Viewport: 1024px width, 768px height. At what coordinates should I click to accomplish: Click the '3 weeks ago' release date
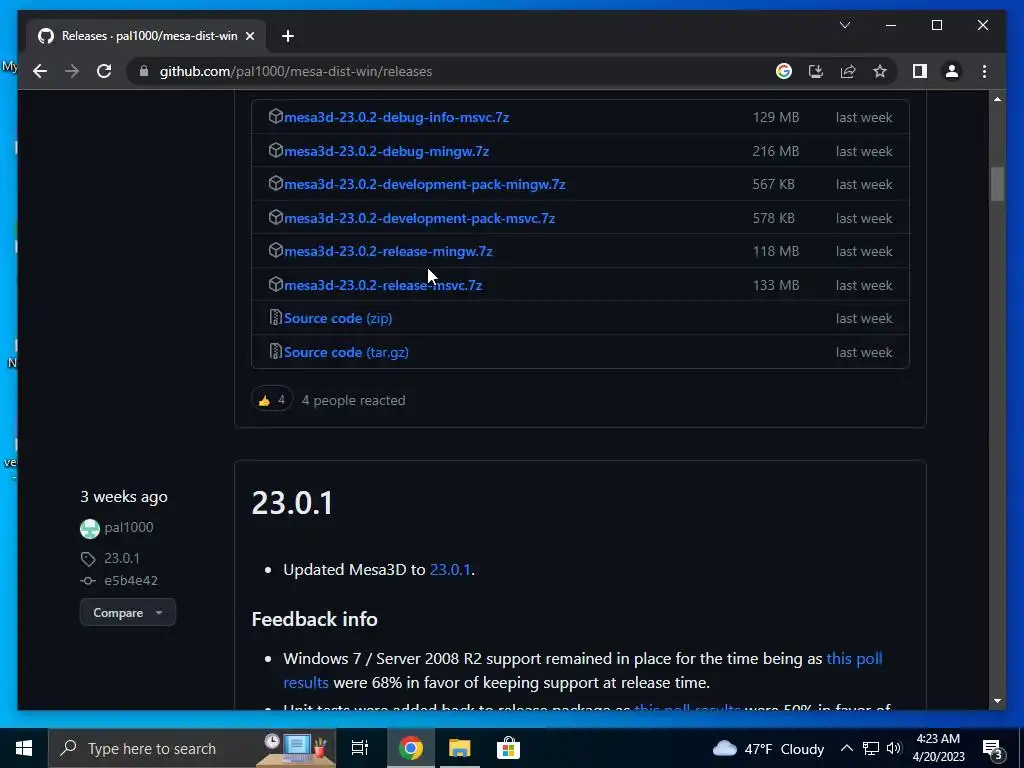point(123,497)
